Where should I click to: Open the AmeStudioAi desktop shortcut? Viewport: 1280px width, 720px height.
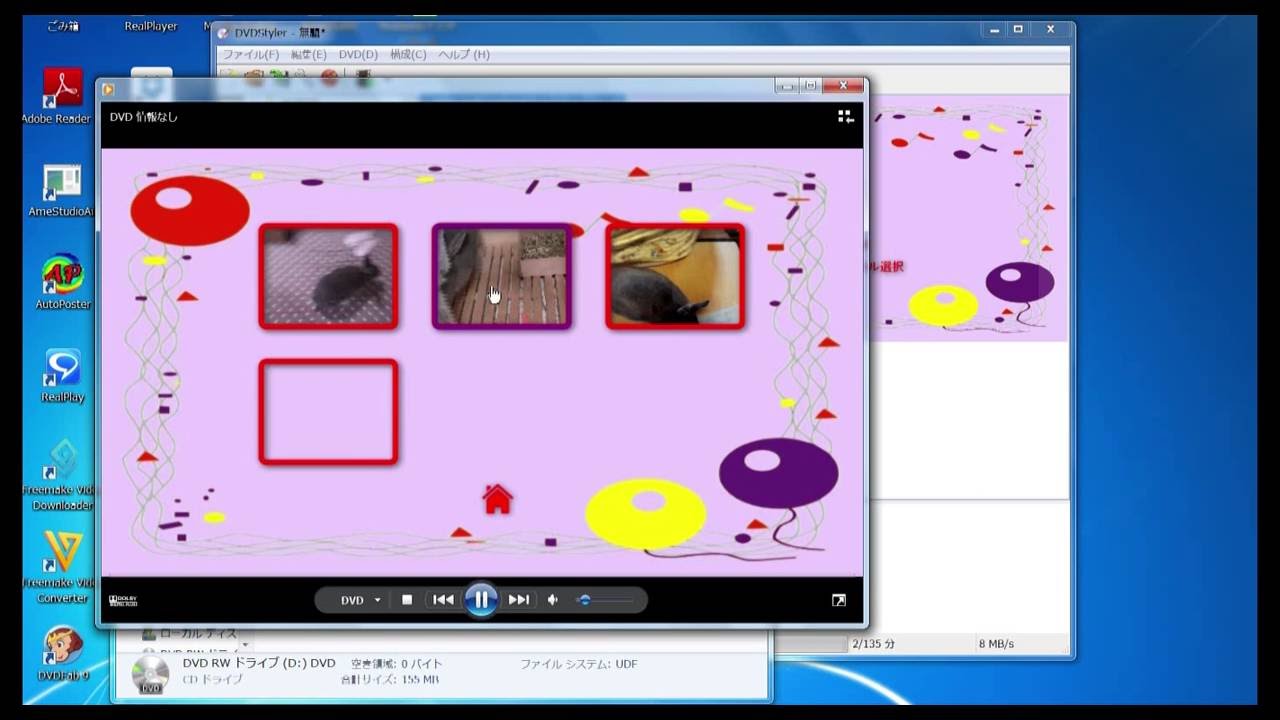[62, 190]
